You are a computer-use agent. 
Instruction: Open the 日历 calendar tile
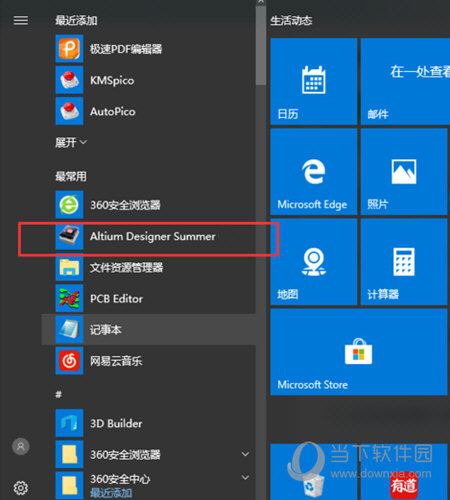(314, 81)
